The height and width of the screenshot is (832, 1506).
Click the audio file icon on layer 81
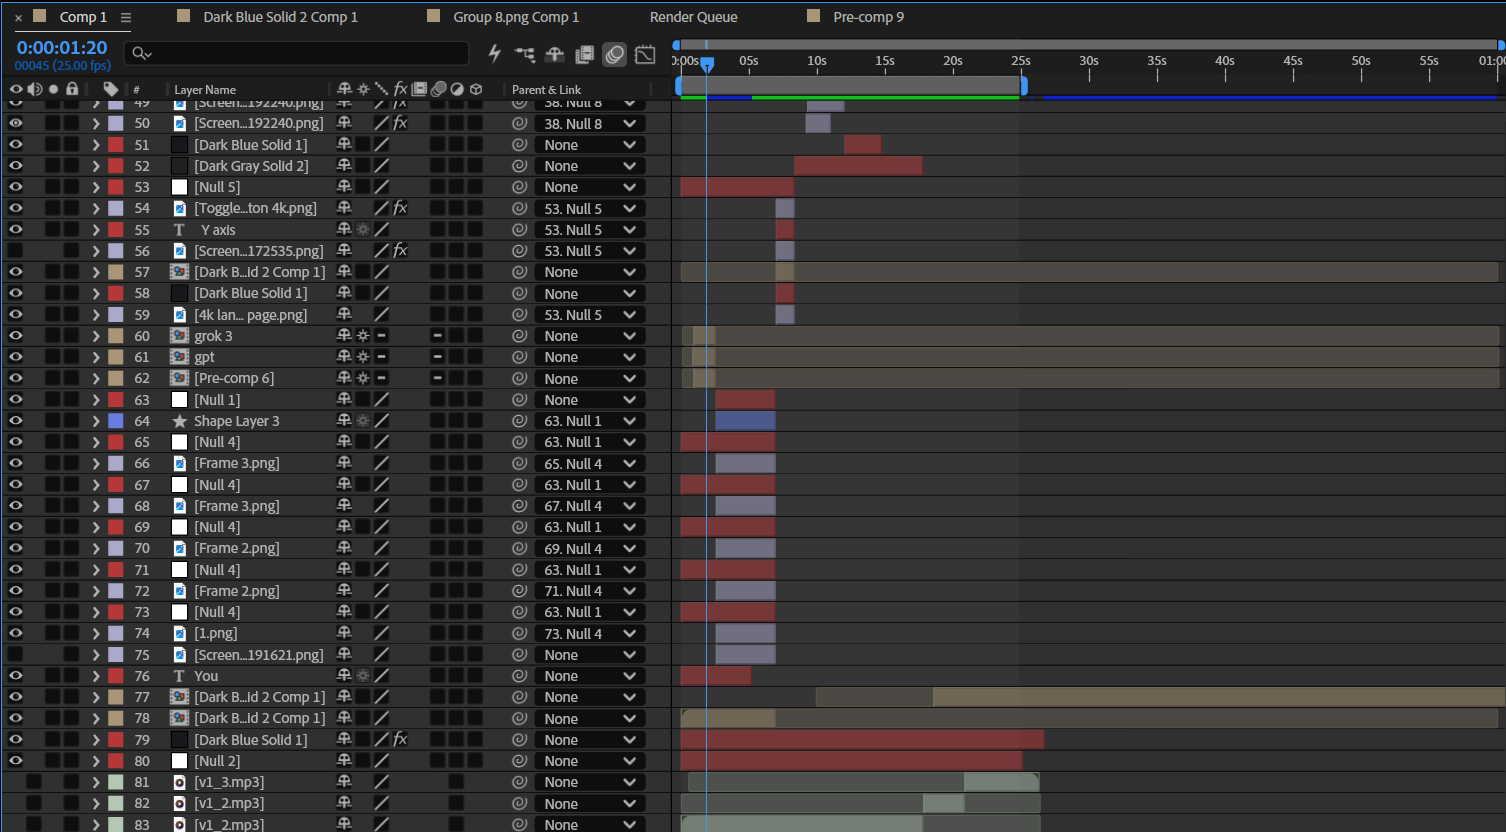pyautogui.click(x=180, y=782)
